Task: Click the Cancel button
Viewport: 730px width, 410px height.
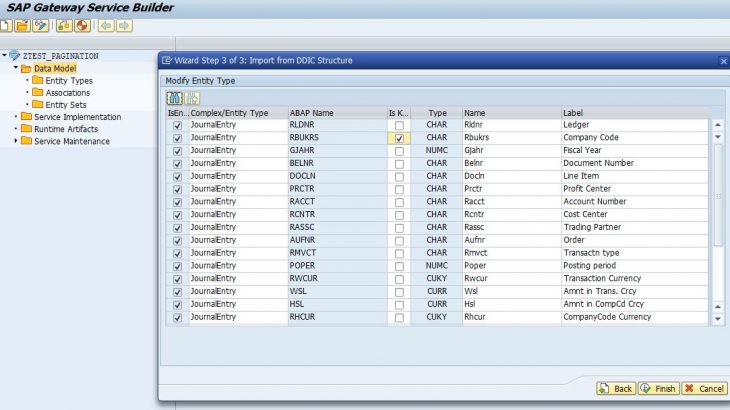Action: pyautogui.click(x=704, y=389)
